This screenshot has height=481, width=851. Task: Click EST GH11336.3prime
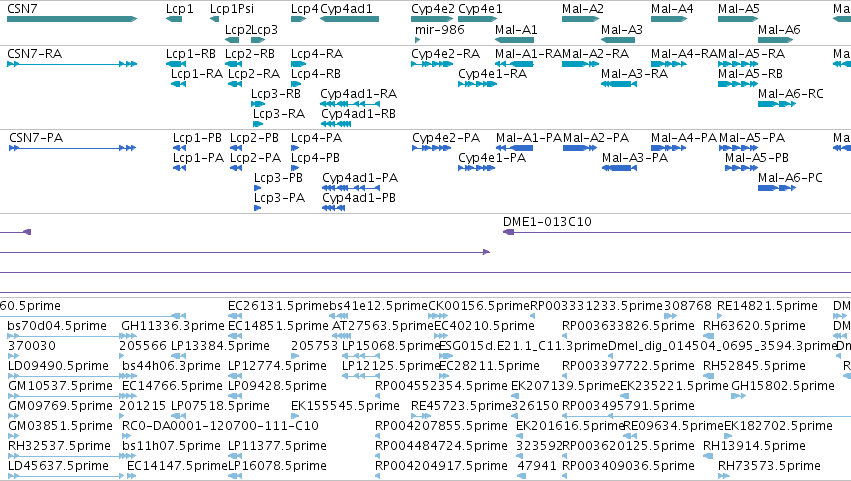(x=173, y=326)
